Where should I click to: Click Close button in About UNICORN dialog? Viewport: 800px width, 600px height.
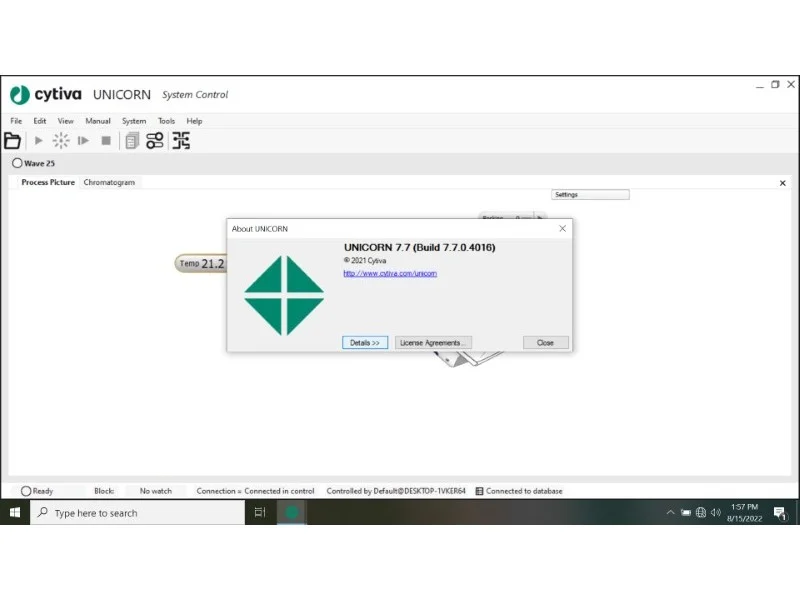[x=545, y=343]
